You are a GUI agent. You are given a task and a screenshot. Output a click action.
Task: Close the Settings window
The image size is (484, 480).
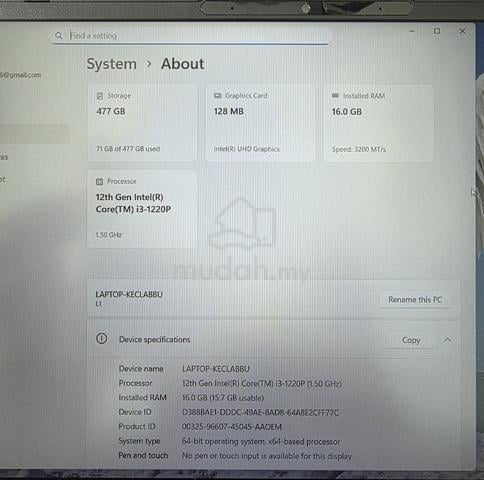click(x=462, y=31)
